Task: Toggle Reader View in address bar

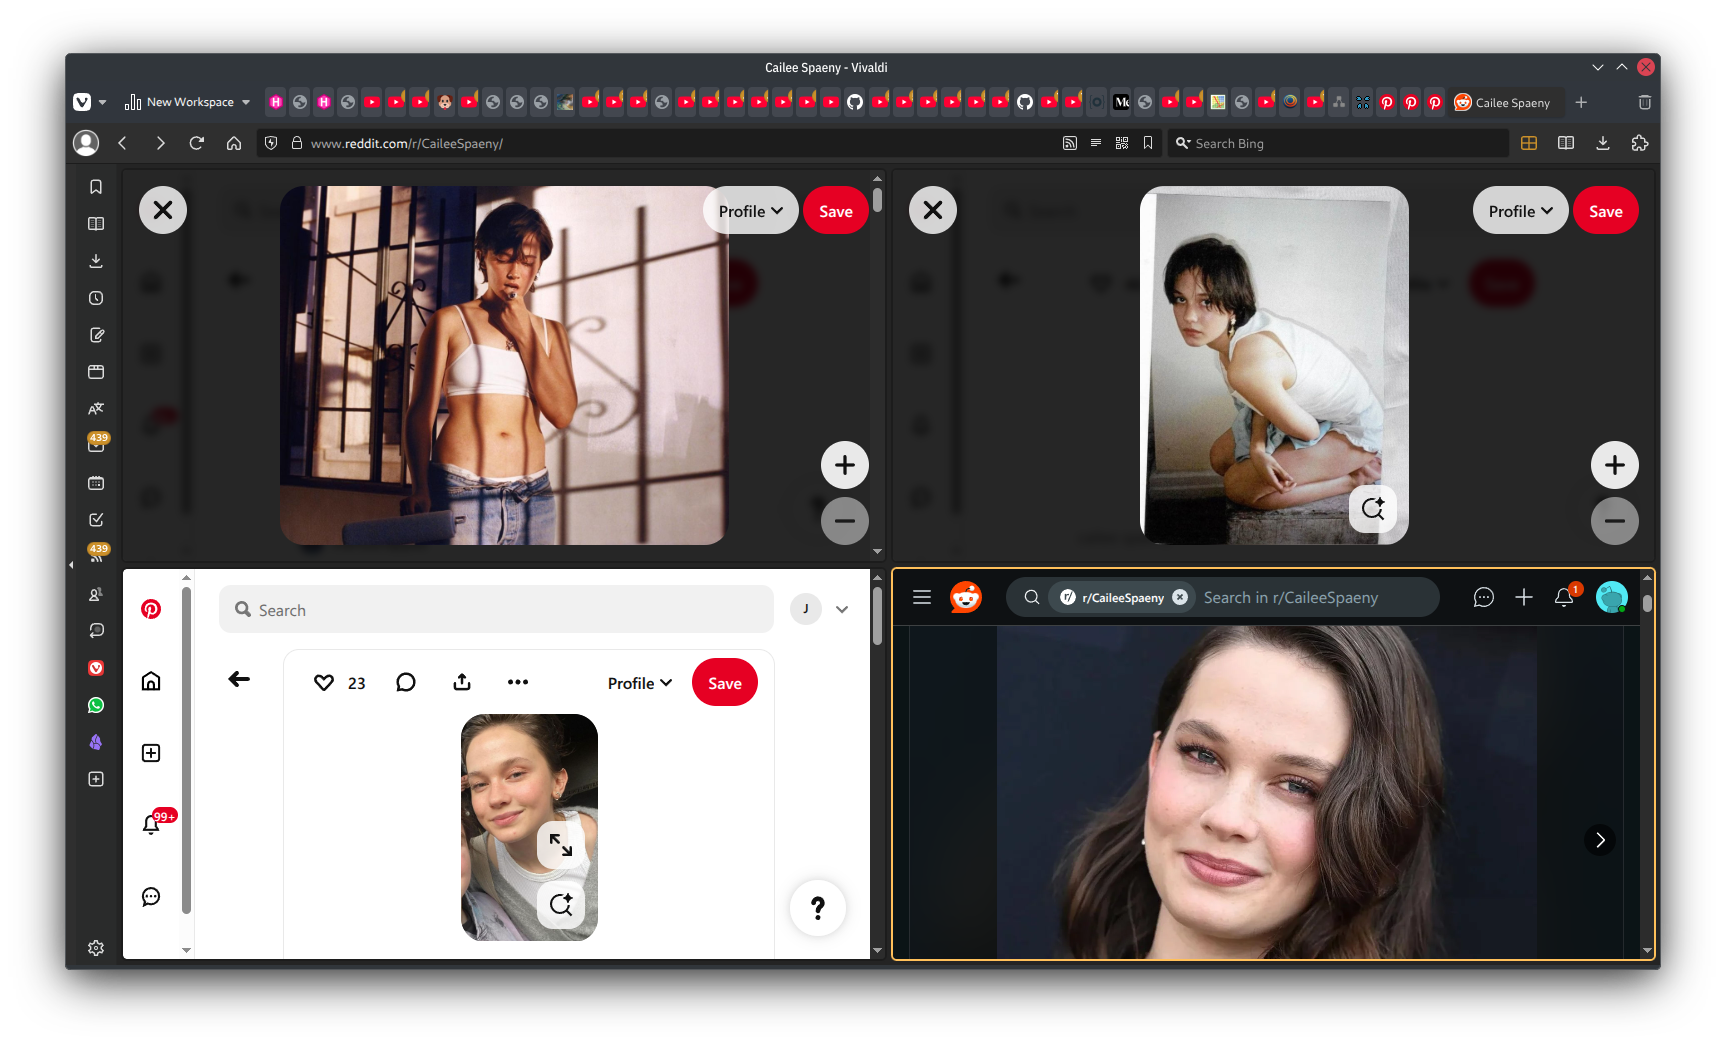Action: (x=1096, y=143)
